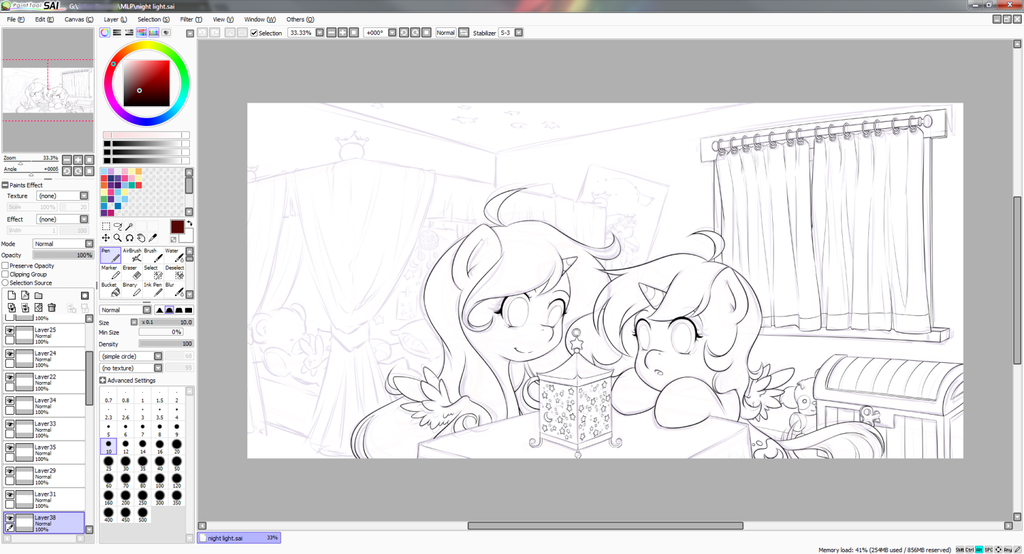Enable Selection Source option
The image size is (1024, 554).
(5, 283)
